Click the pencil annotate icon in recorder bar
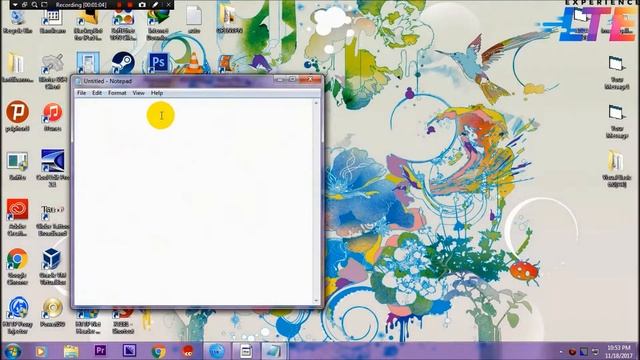This screenshot has width=640, height=360. click(156, 5)
